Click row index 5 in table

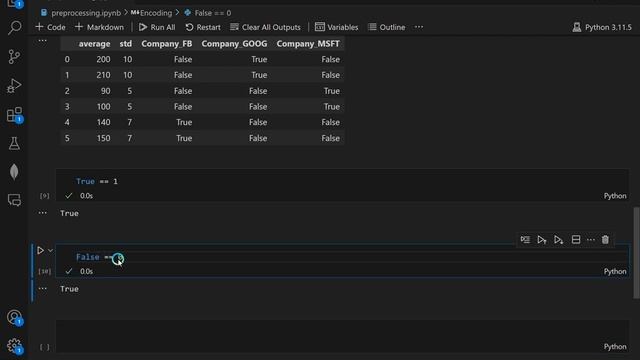(67, 138)
